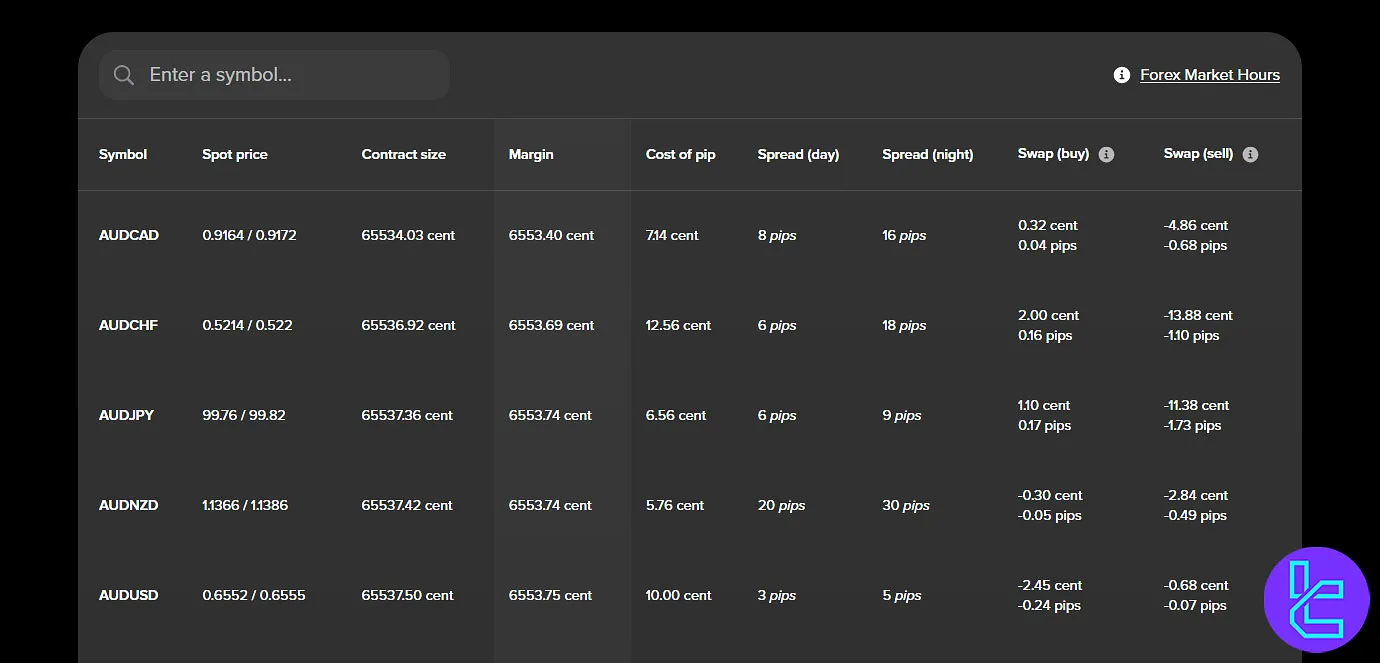This screenshot has height=663, width=1380.
Task: Select the AUDCHF symbol row
Action: point(128,325)
